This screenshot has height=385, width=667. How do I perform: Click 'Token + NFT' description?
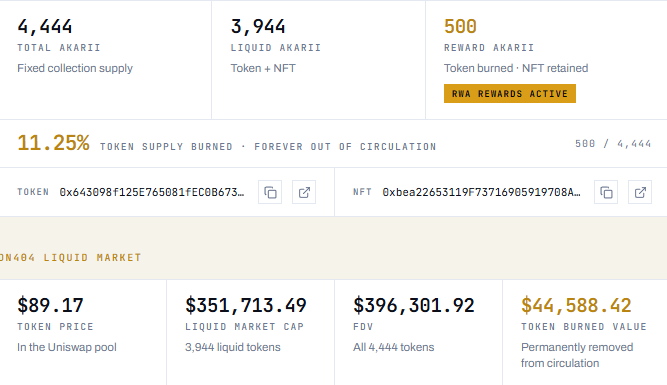point(263,68)
